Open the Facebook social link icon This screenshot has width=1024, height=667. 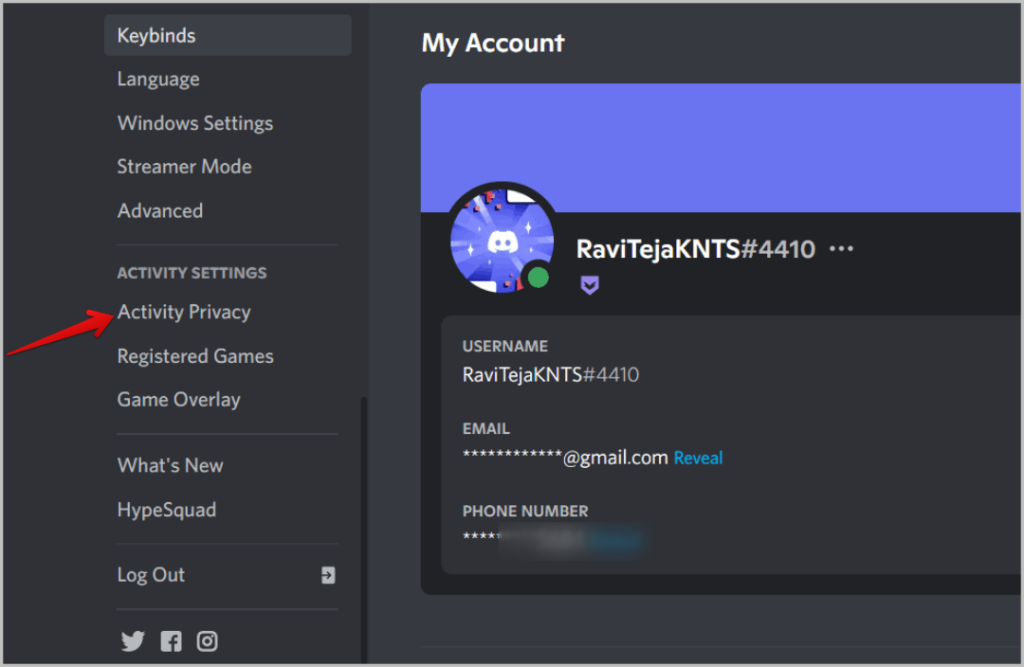(171, 642)
